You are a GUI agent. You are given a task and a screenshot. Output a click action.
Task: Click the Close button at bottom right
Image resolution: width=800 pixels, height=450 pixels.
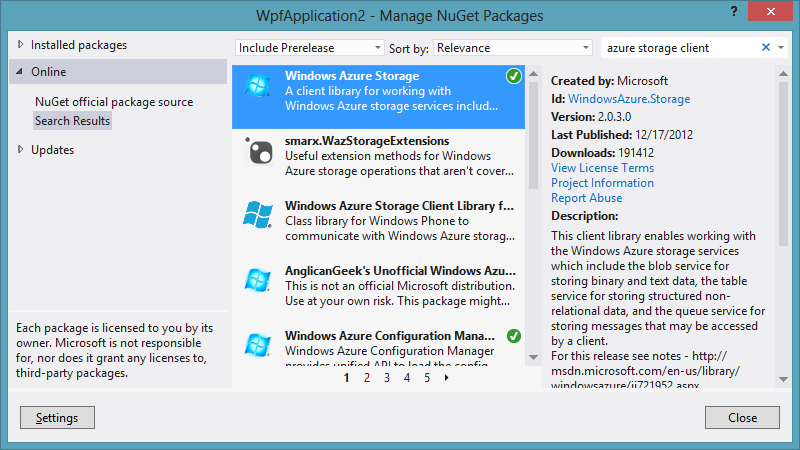click(742, 417)
